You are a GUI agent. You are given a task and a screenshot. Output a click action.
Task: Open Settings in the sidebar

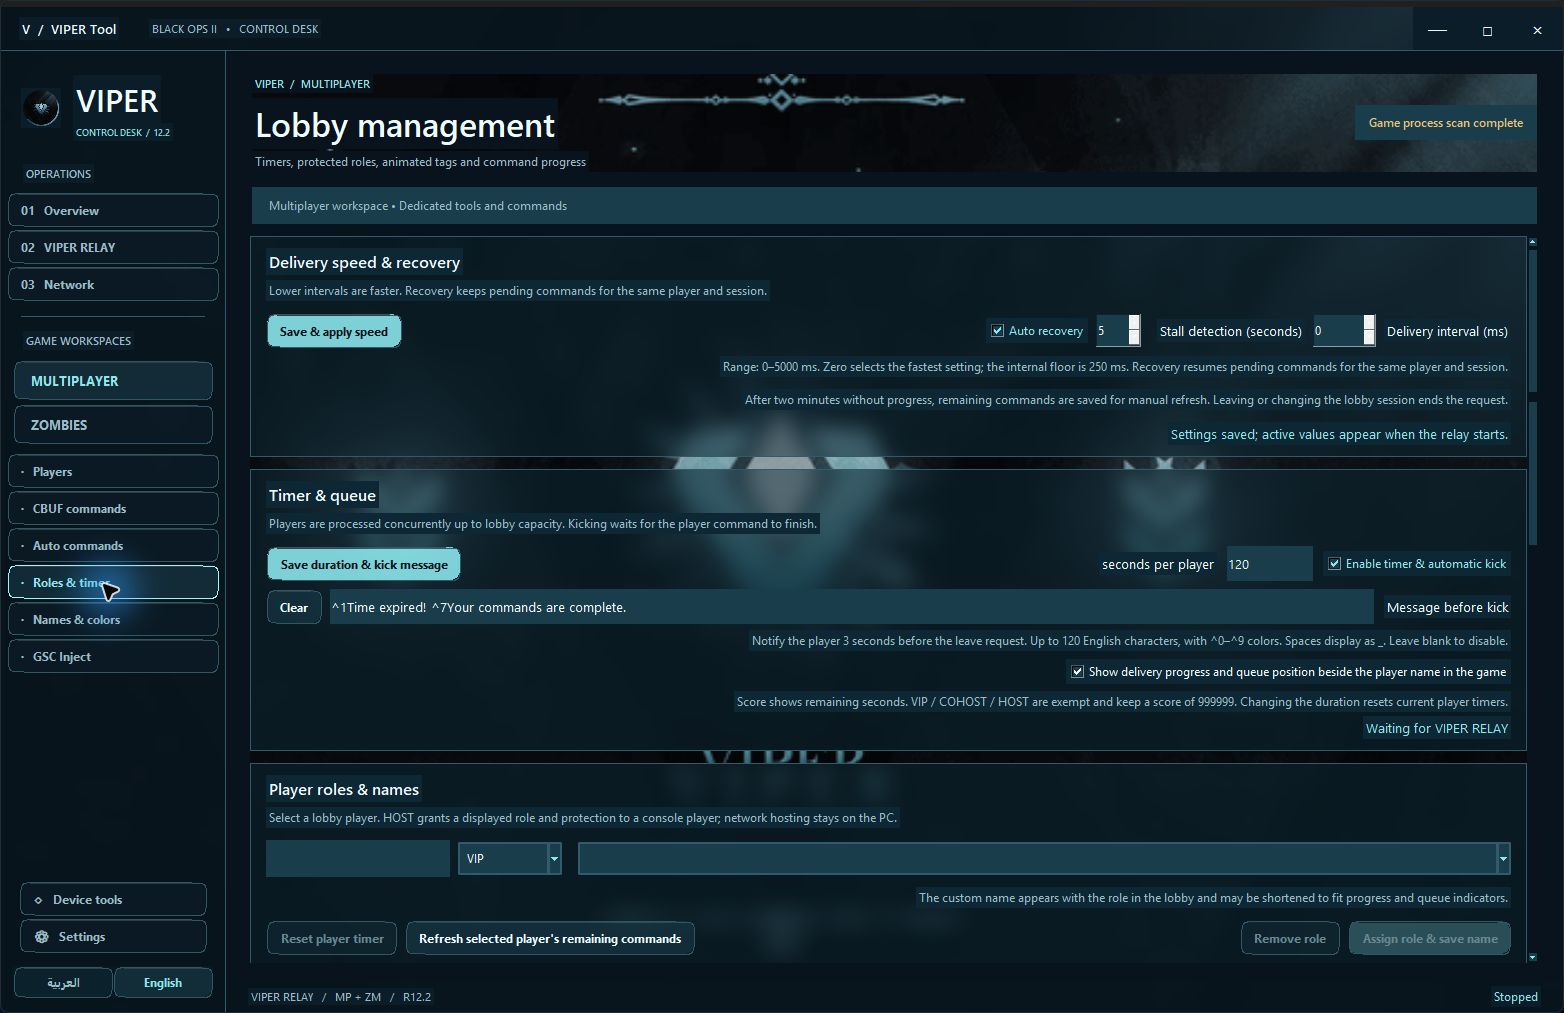point(113,937)
